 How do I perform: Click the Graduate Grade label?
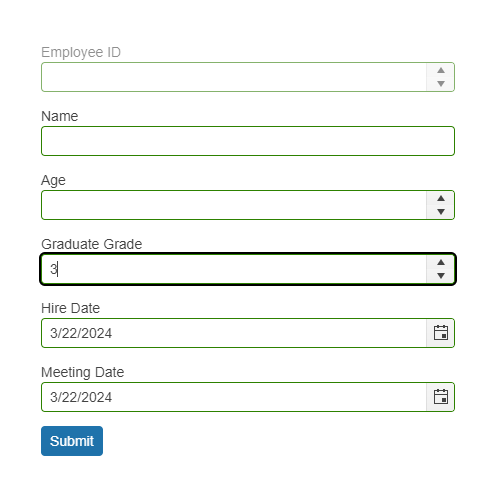point(92,244)
